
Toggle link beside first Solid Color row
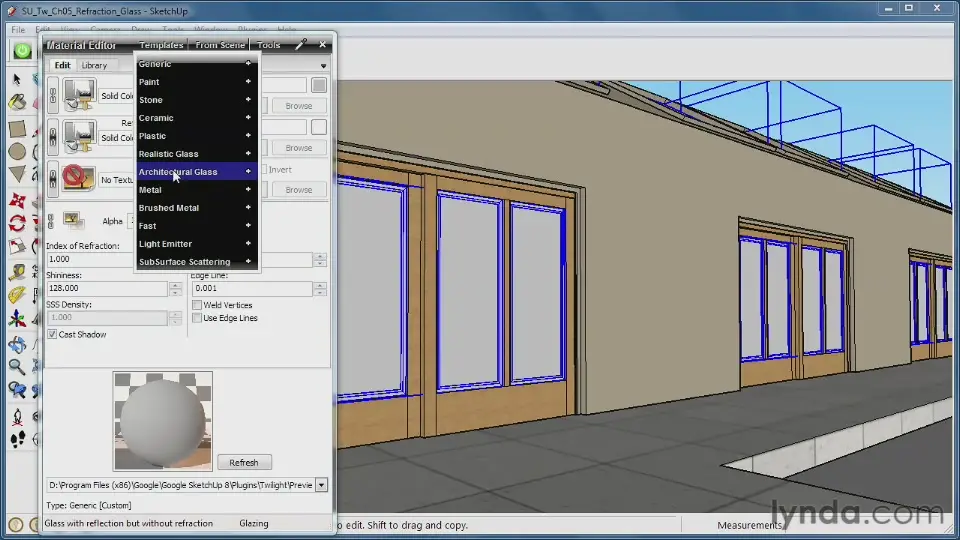(53, 96)
